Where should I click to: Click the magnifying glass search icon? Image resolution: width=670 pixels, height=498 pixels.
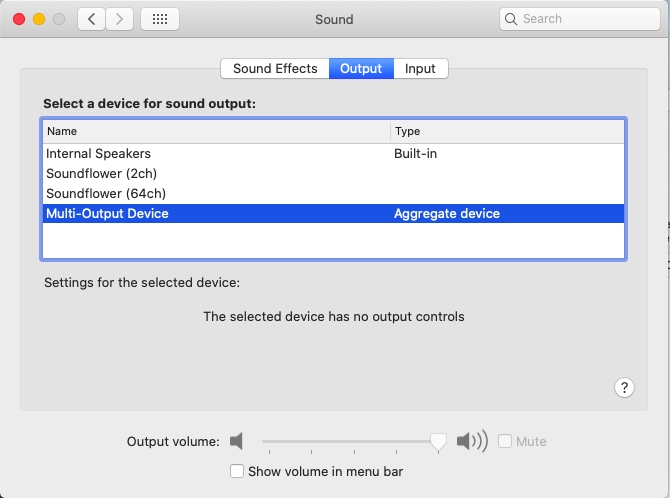pos(511,19)
